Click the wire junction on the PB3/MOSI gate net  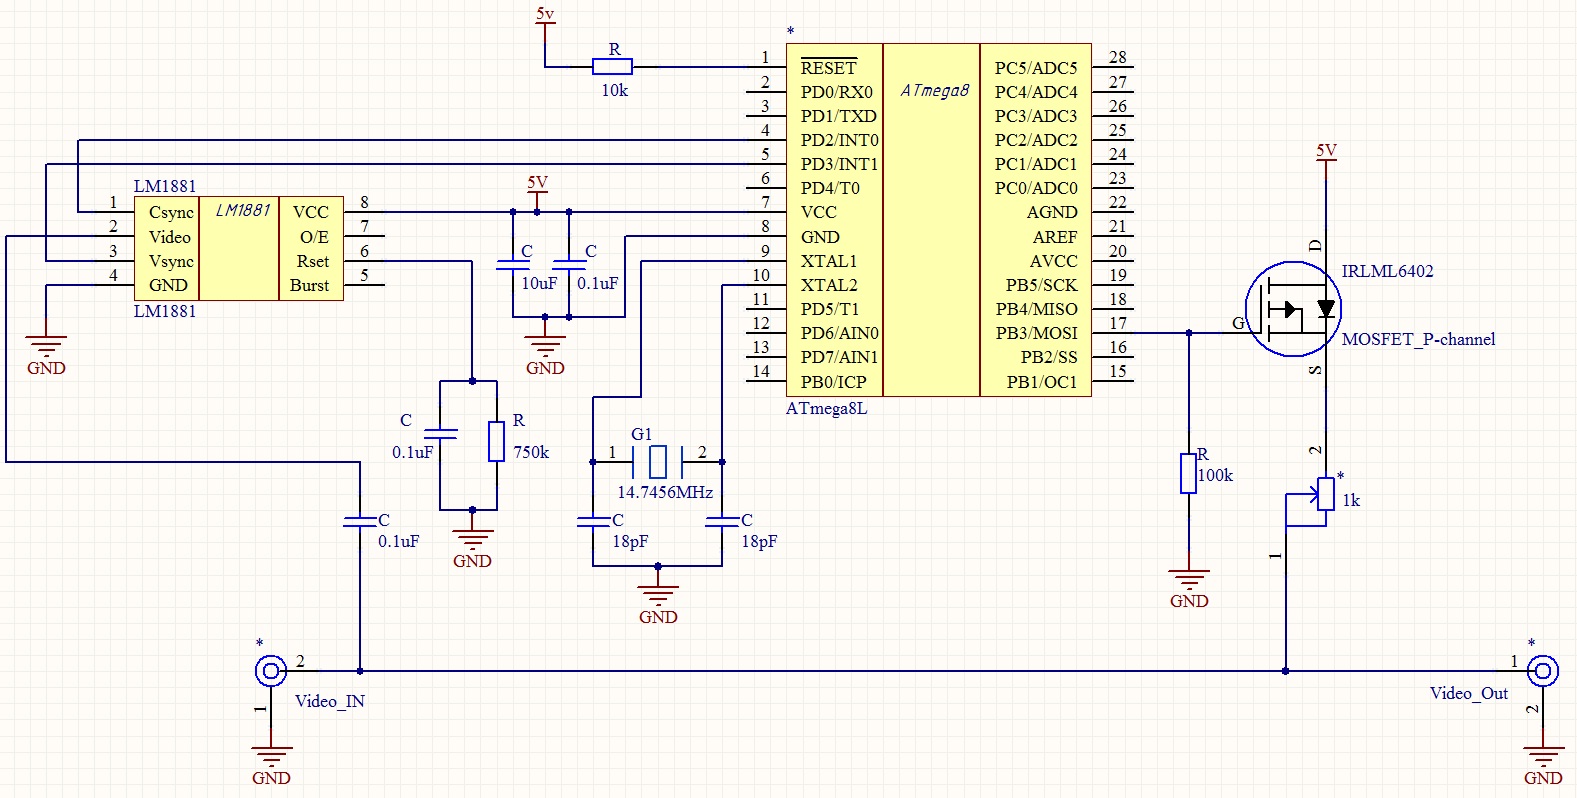[x=1189, y=333]
